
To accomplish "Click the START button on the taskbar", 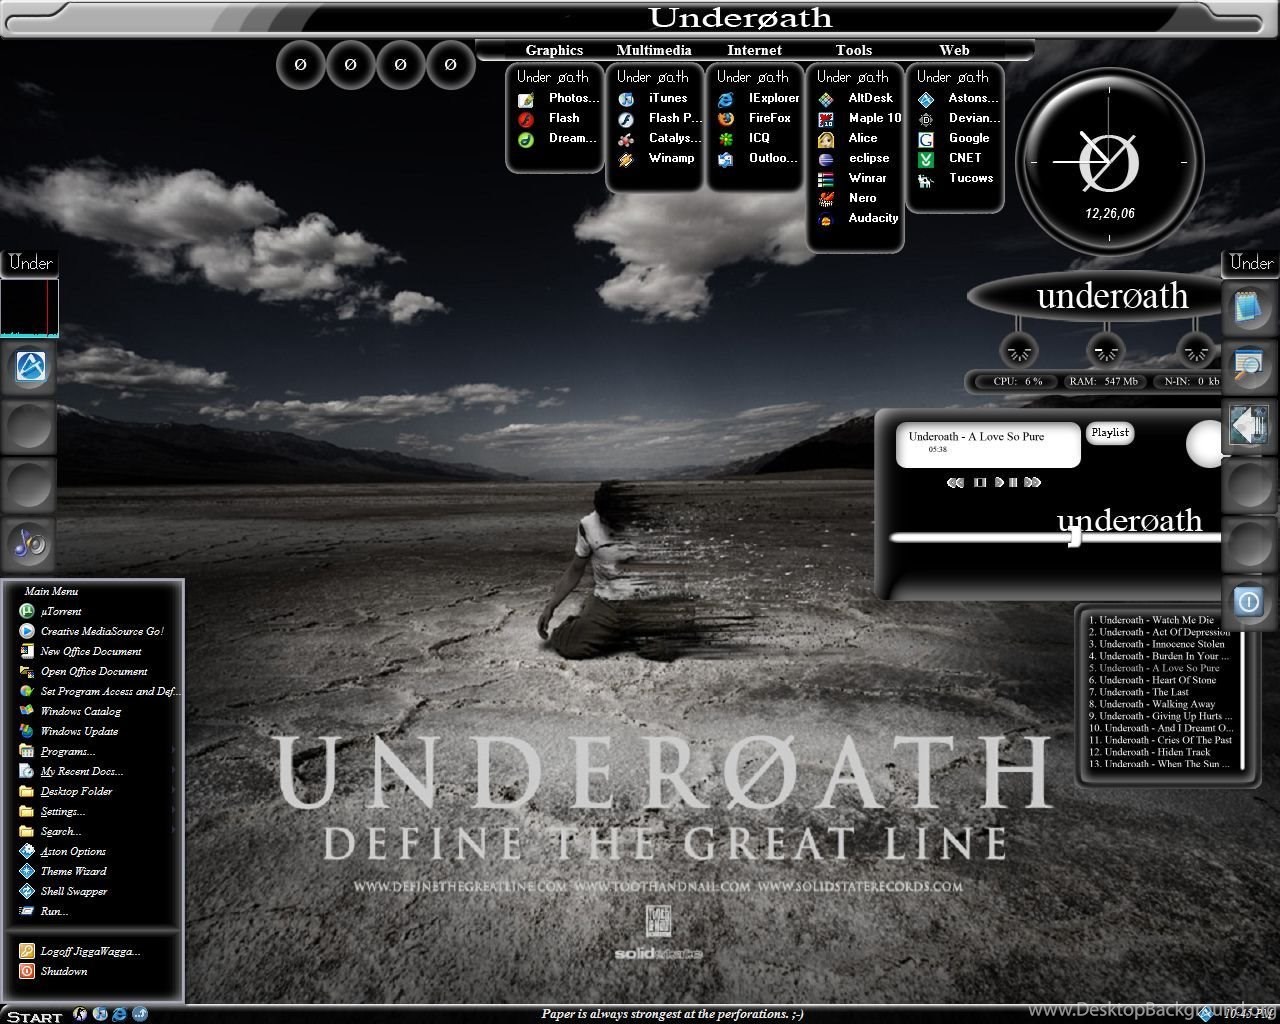I will [34, 1016].
